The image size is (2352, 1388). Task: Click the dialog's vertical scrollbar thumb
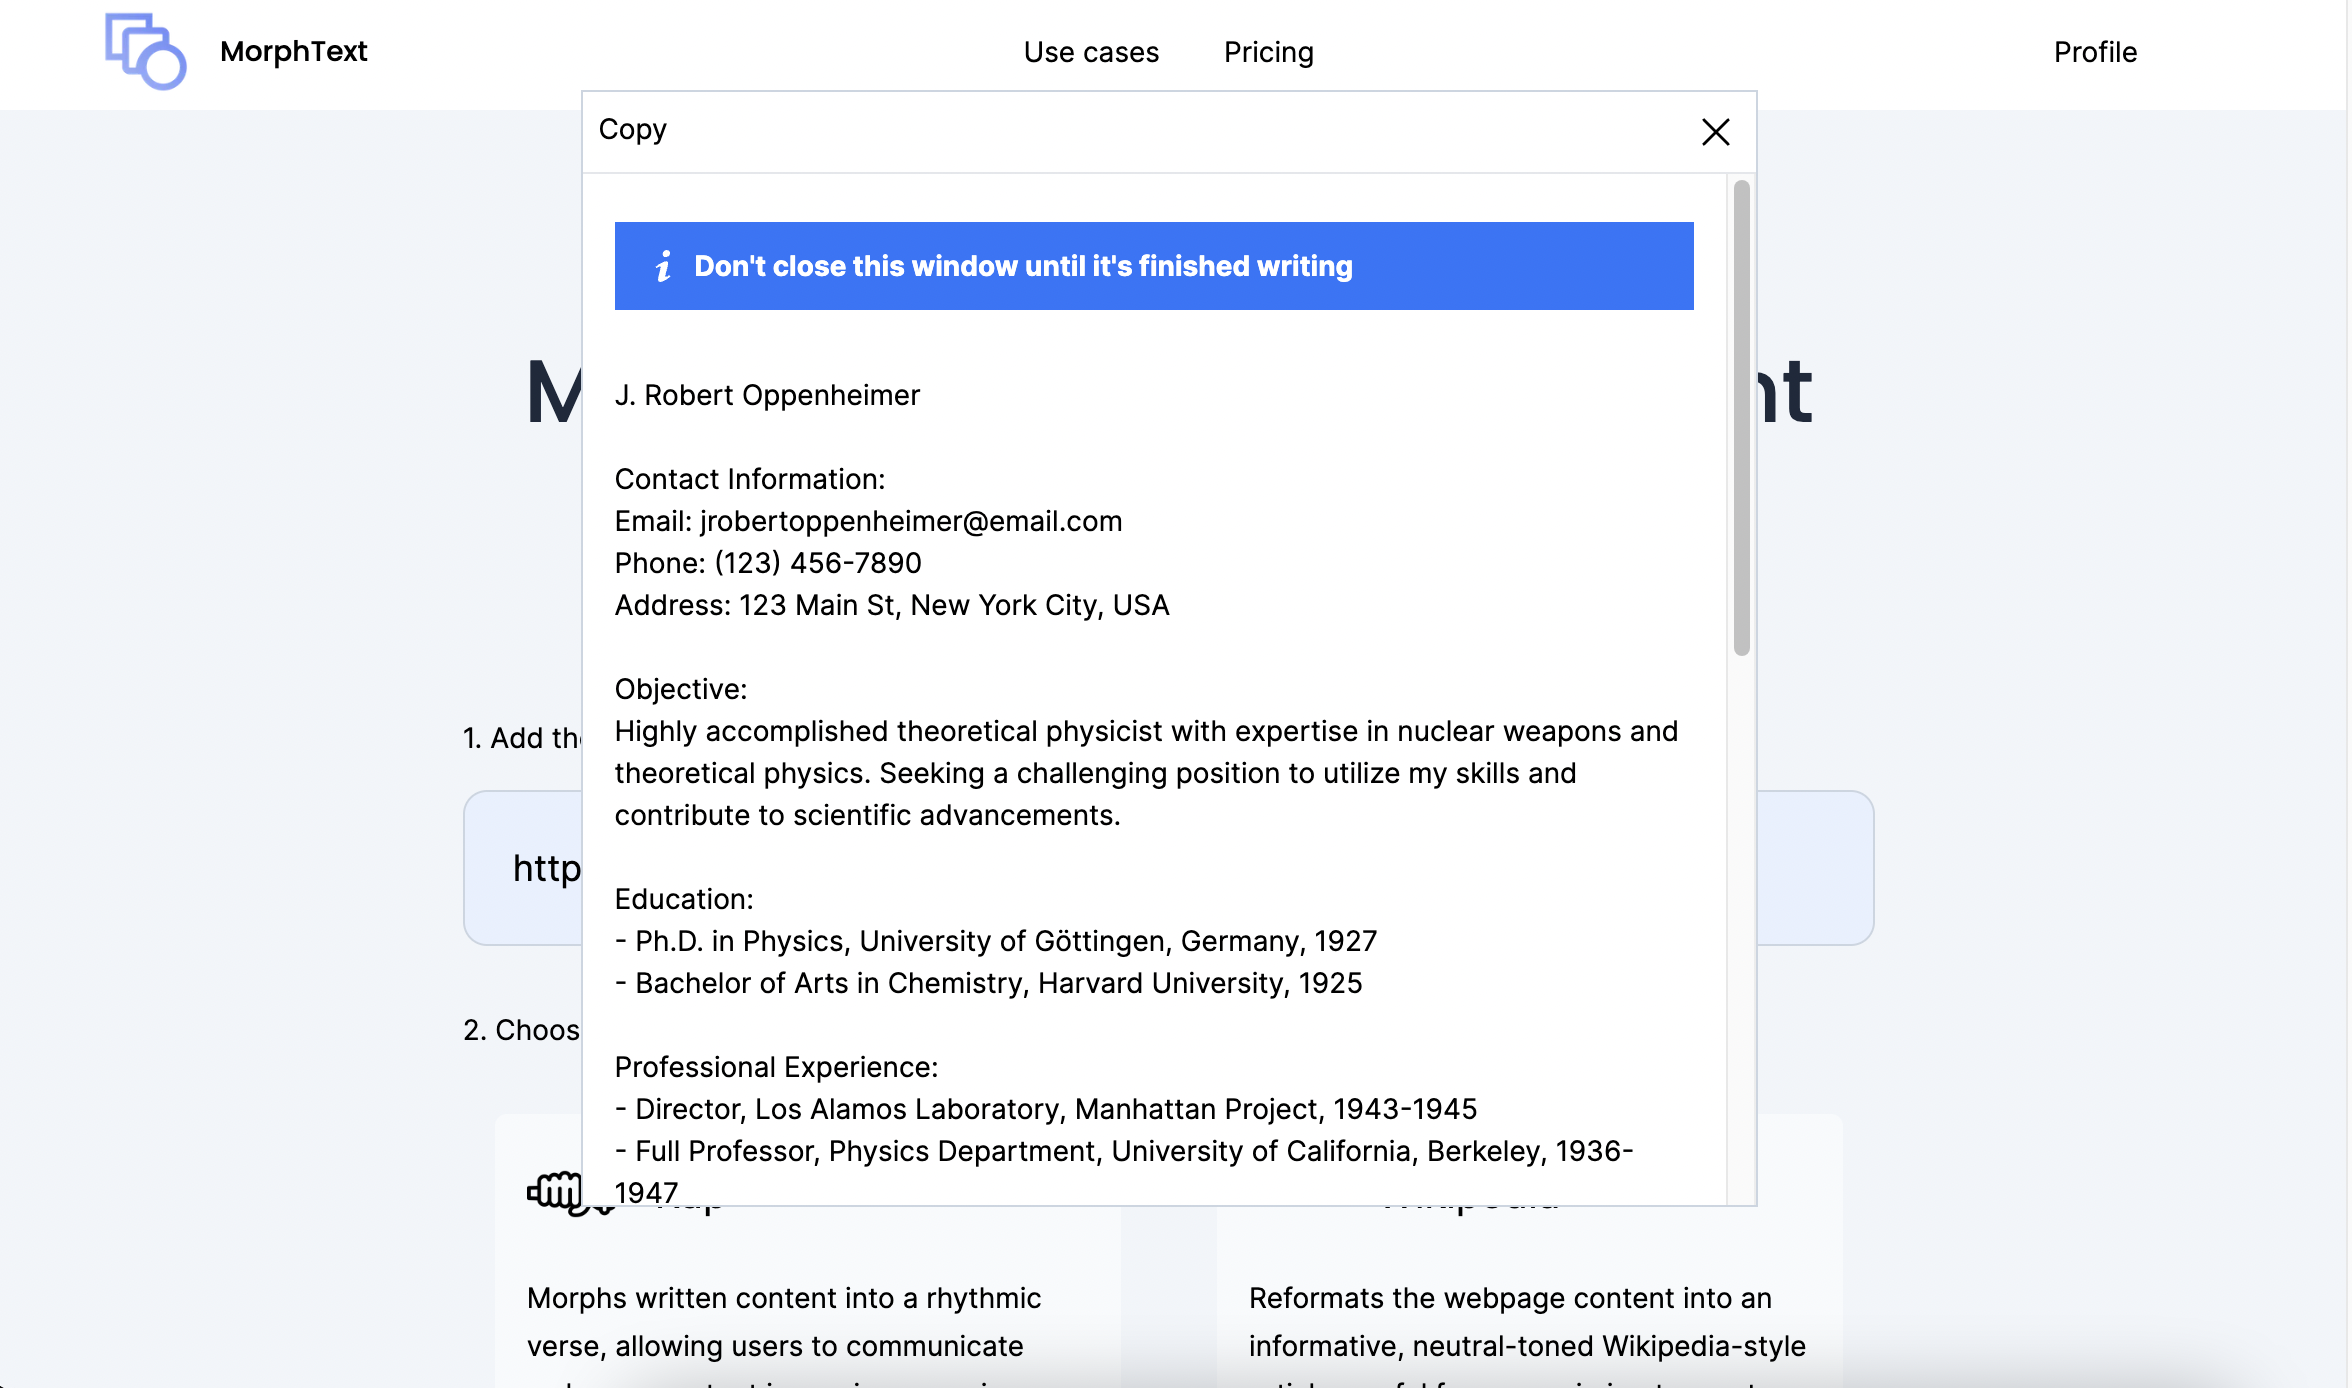tap(1742, 418)
